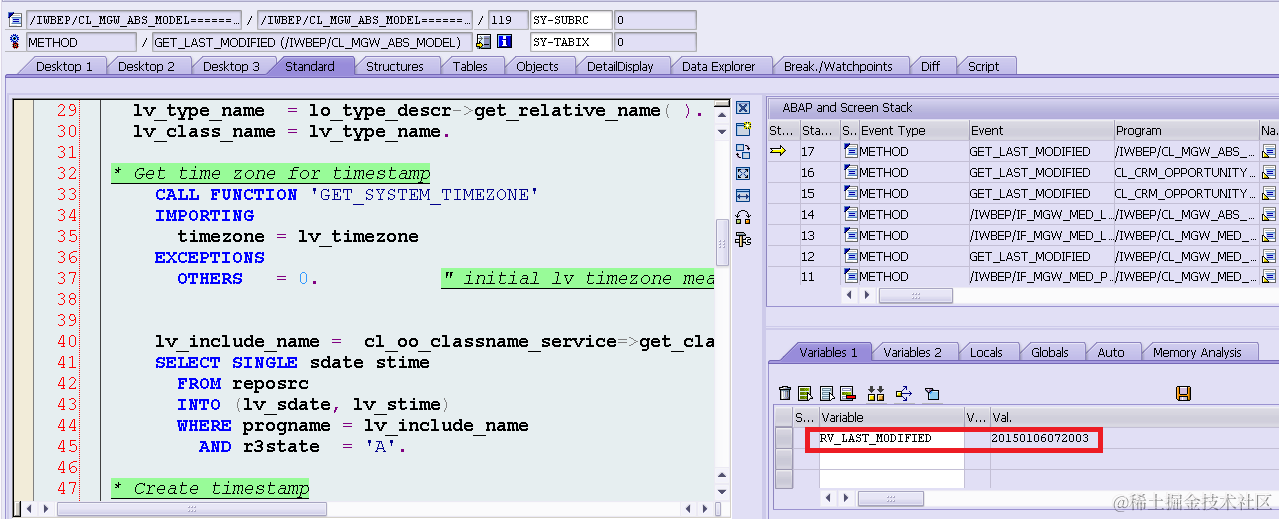Click the new tool icon with yellow star

pyautogui.click(x=743, y=130)
